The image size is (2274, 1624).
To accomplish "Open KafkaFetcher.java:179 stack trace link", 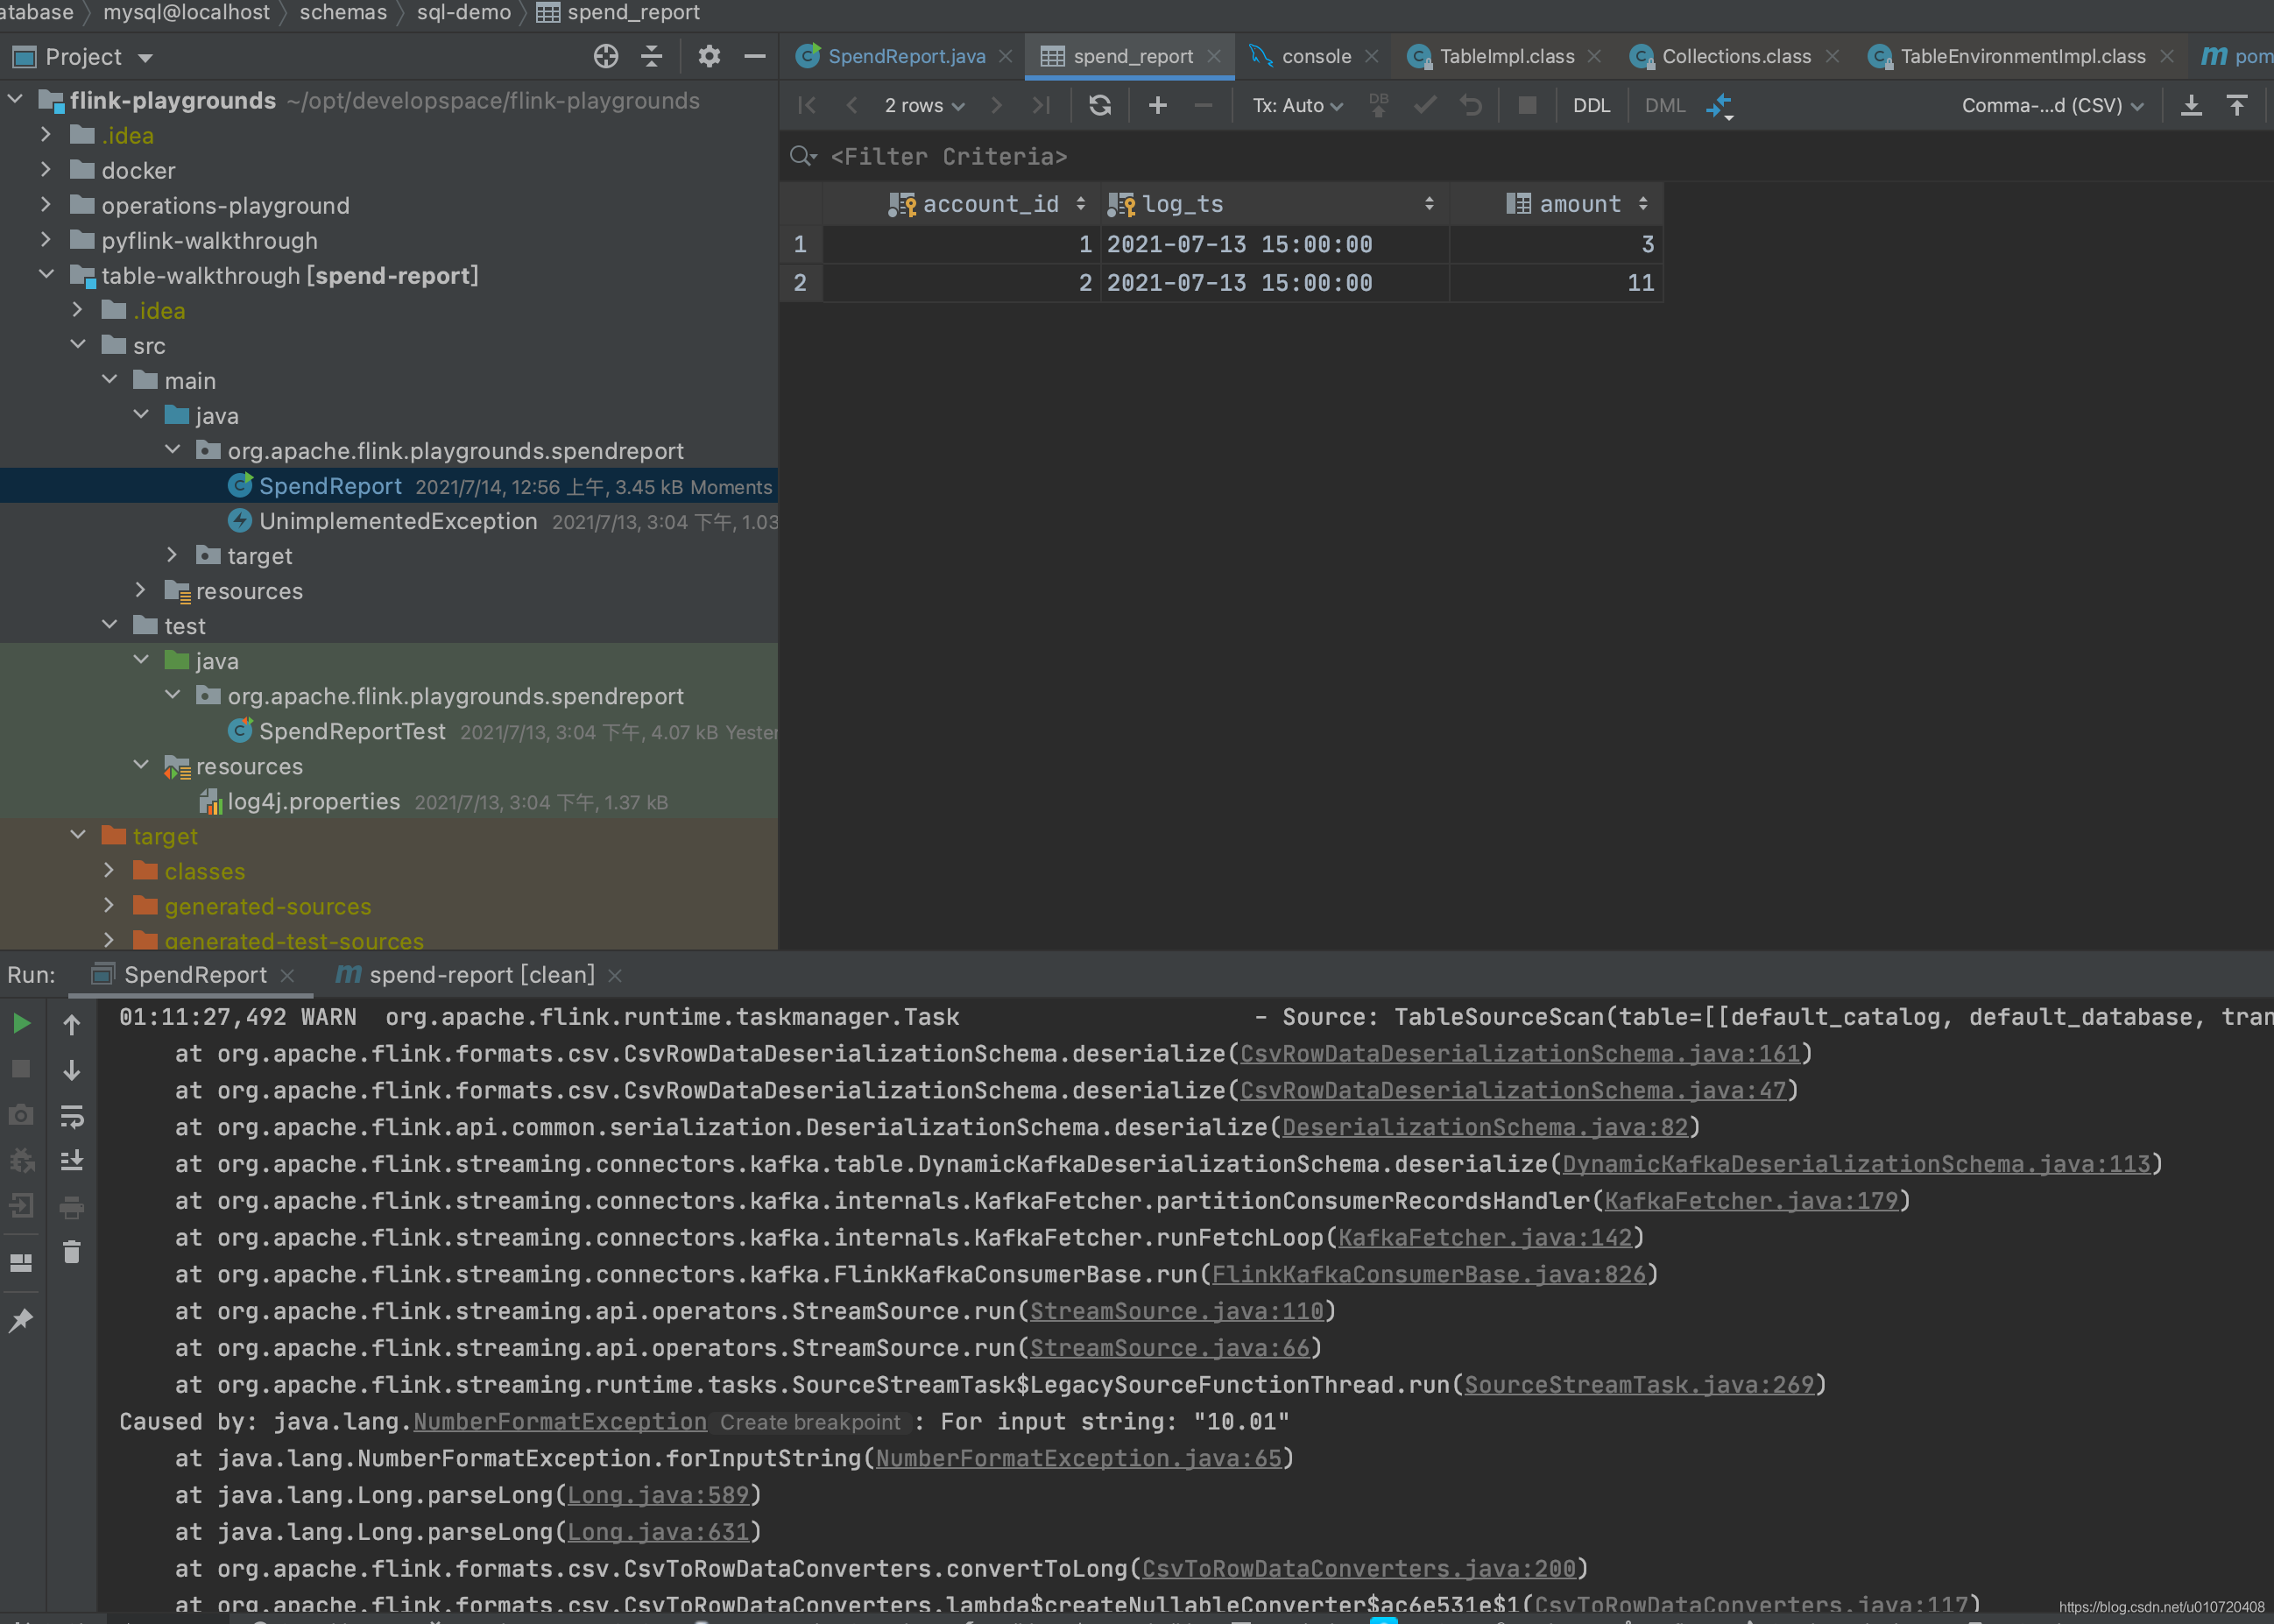I will point(1750,1200).
